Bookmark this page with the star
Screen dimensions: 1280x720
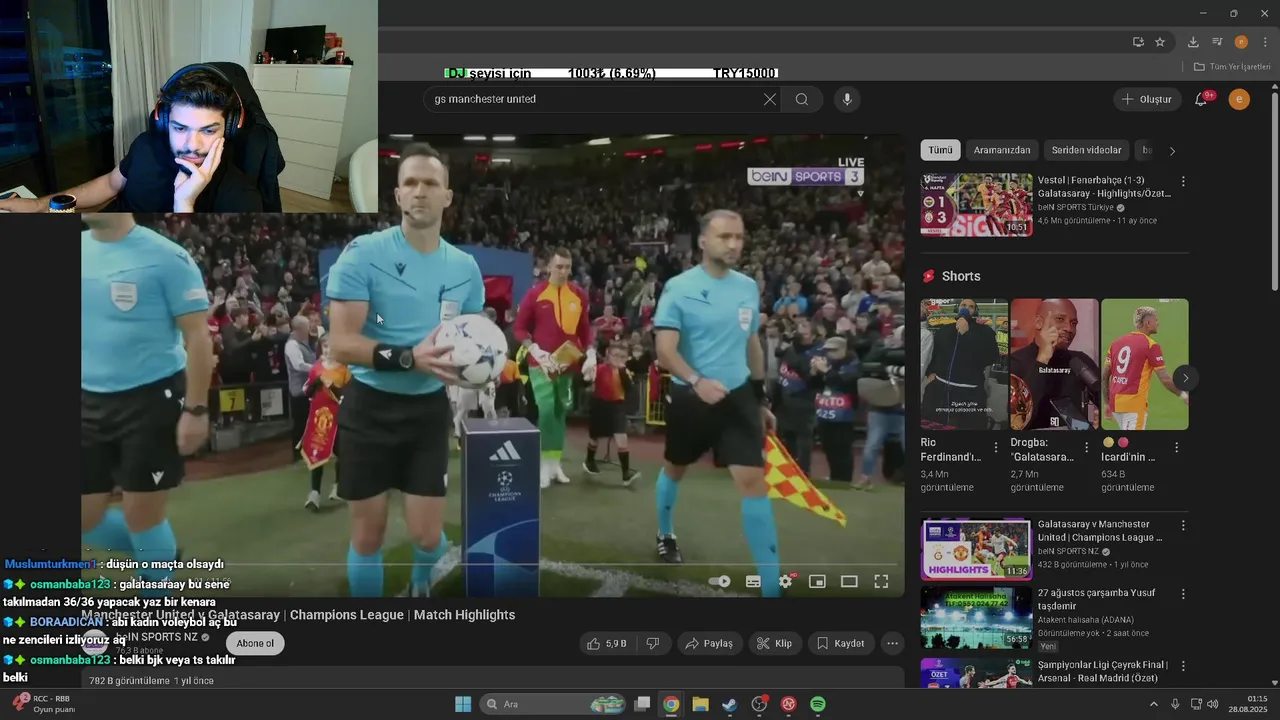tap(1160, 42)
